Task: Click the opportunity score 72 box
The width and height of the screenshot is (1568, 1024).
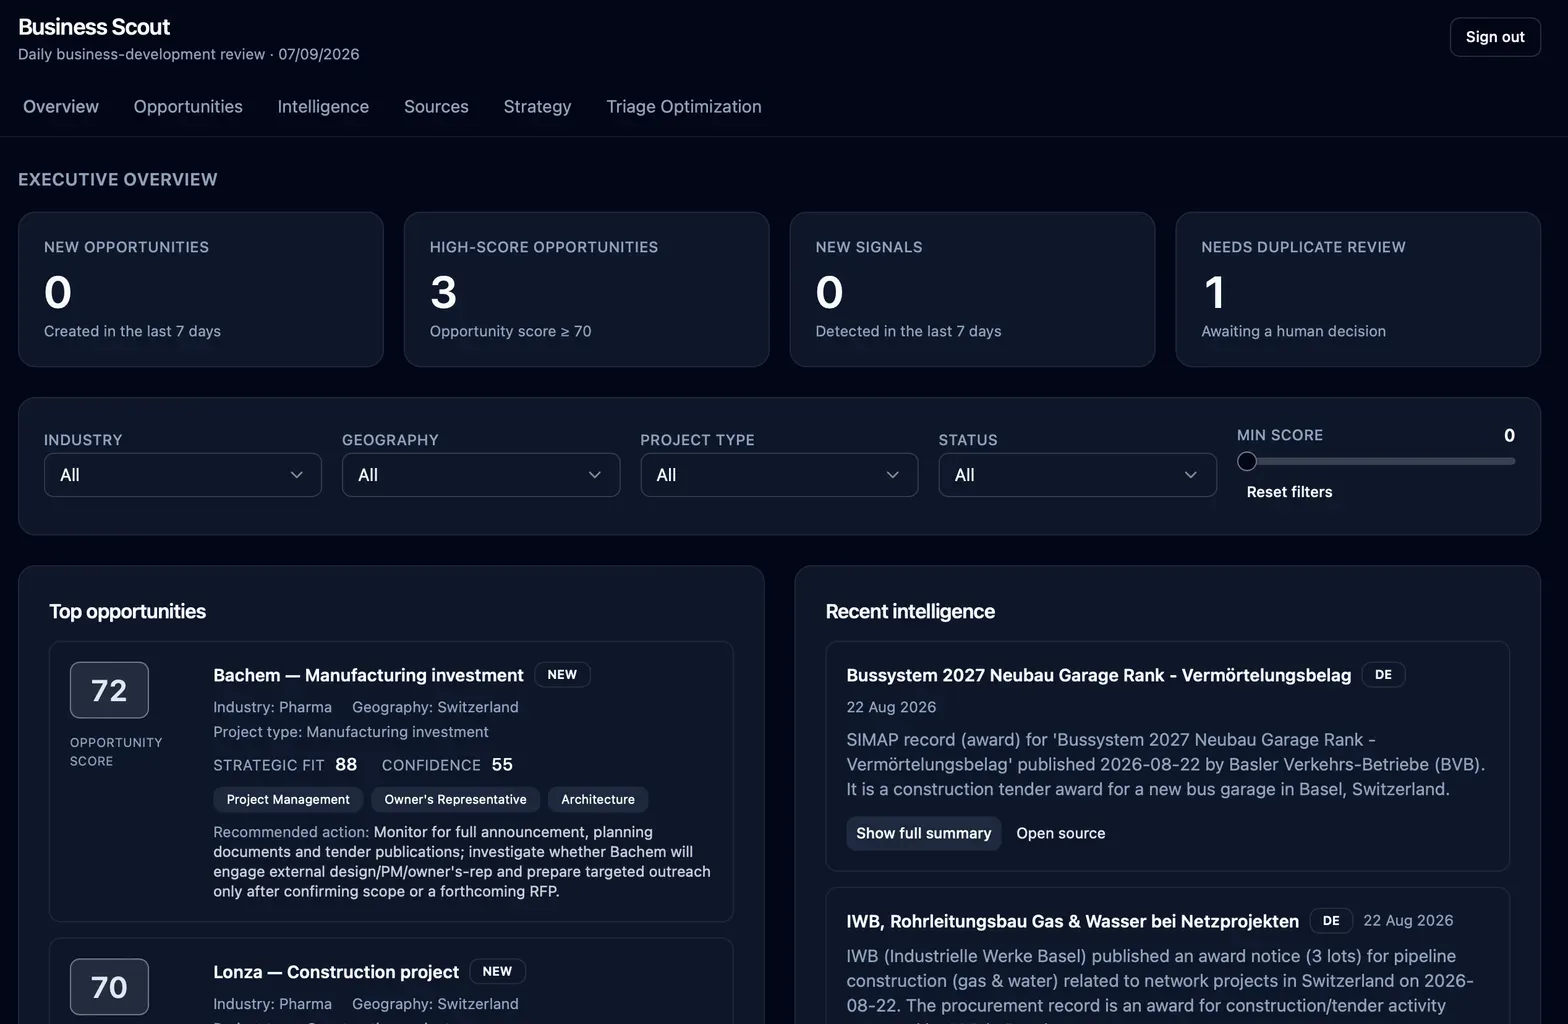Action: pyautogui.click(x=109, y=690)
